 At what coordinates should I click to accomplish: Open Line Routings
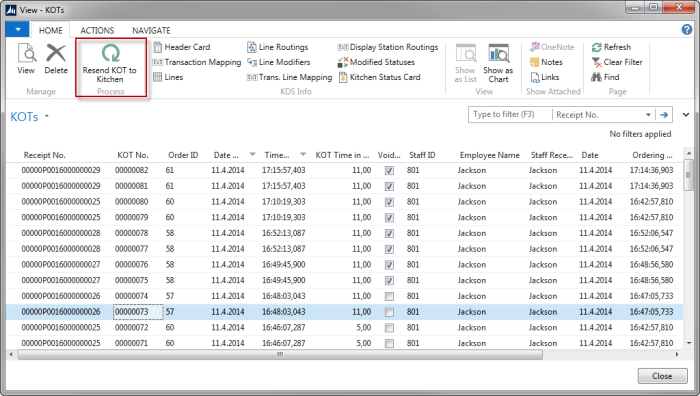[278, 47]
